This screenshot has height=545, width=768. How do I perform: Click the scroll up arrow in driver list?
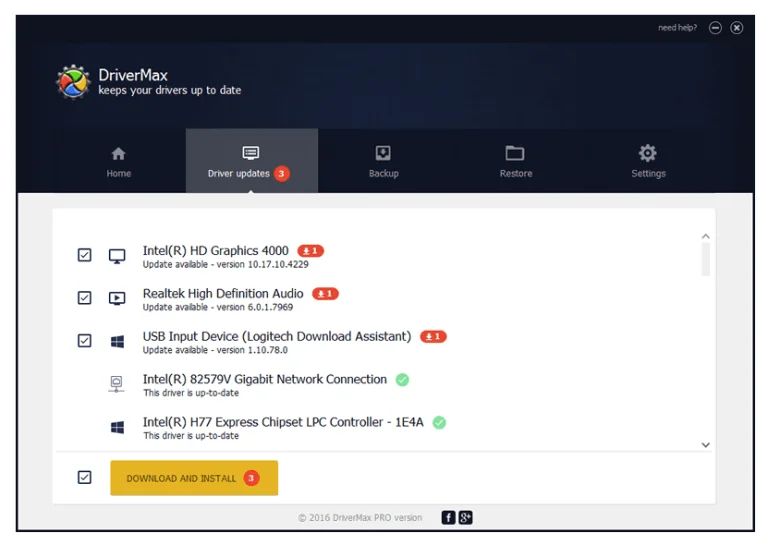(705, 237)
